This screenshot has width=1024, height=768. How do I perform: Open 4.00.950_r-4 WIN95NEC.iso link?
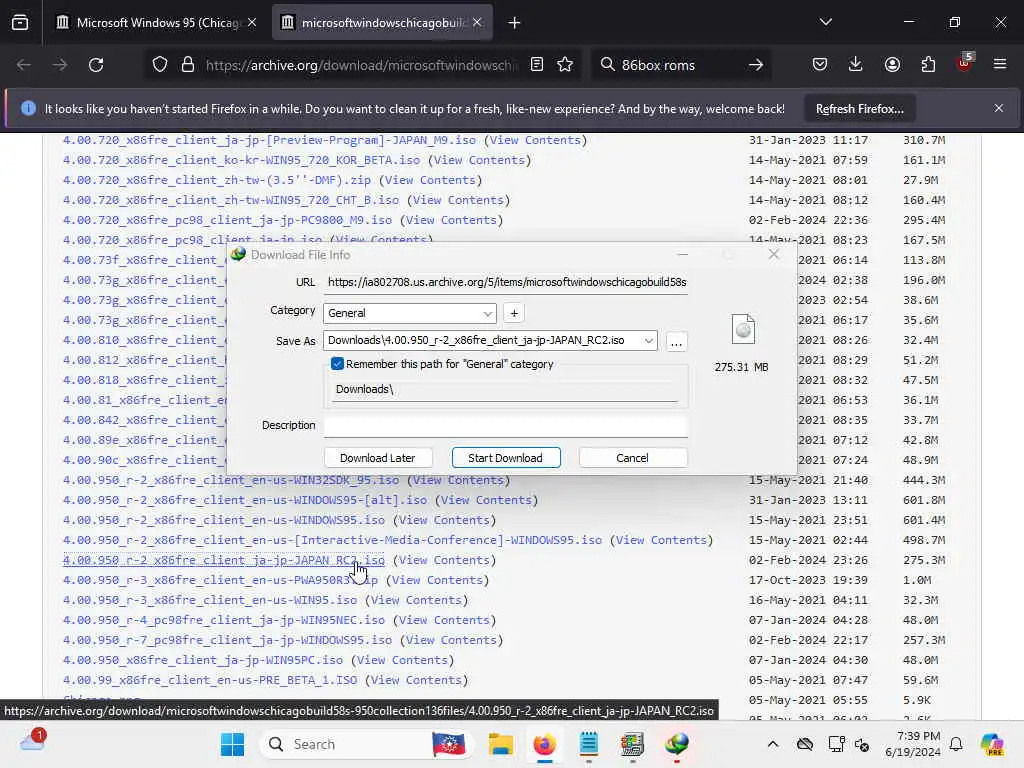click(x=223, y=620)
